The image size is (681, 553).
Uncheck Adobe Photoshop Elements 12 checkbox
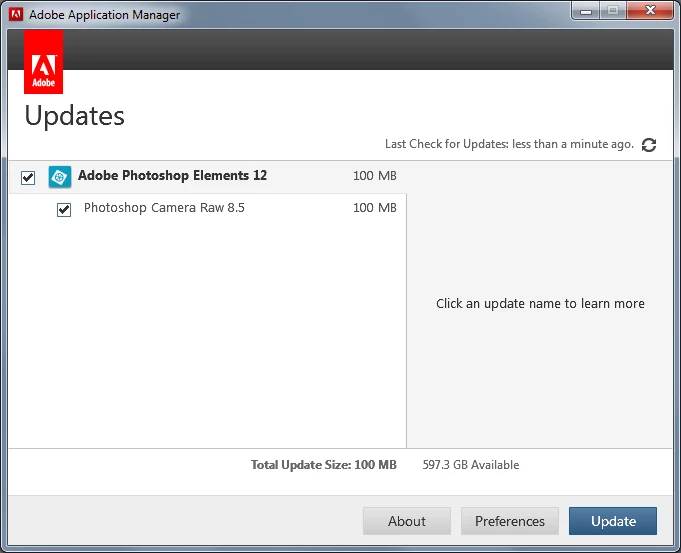coord(28,177)
